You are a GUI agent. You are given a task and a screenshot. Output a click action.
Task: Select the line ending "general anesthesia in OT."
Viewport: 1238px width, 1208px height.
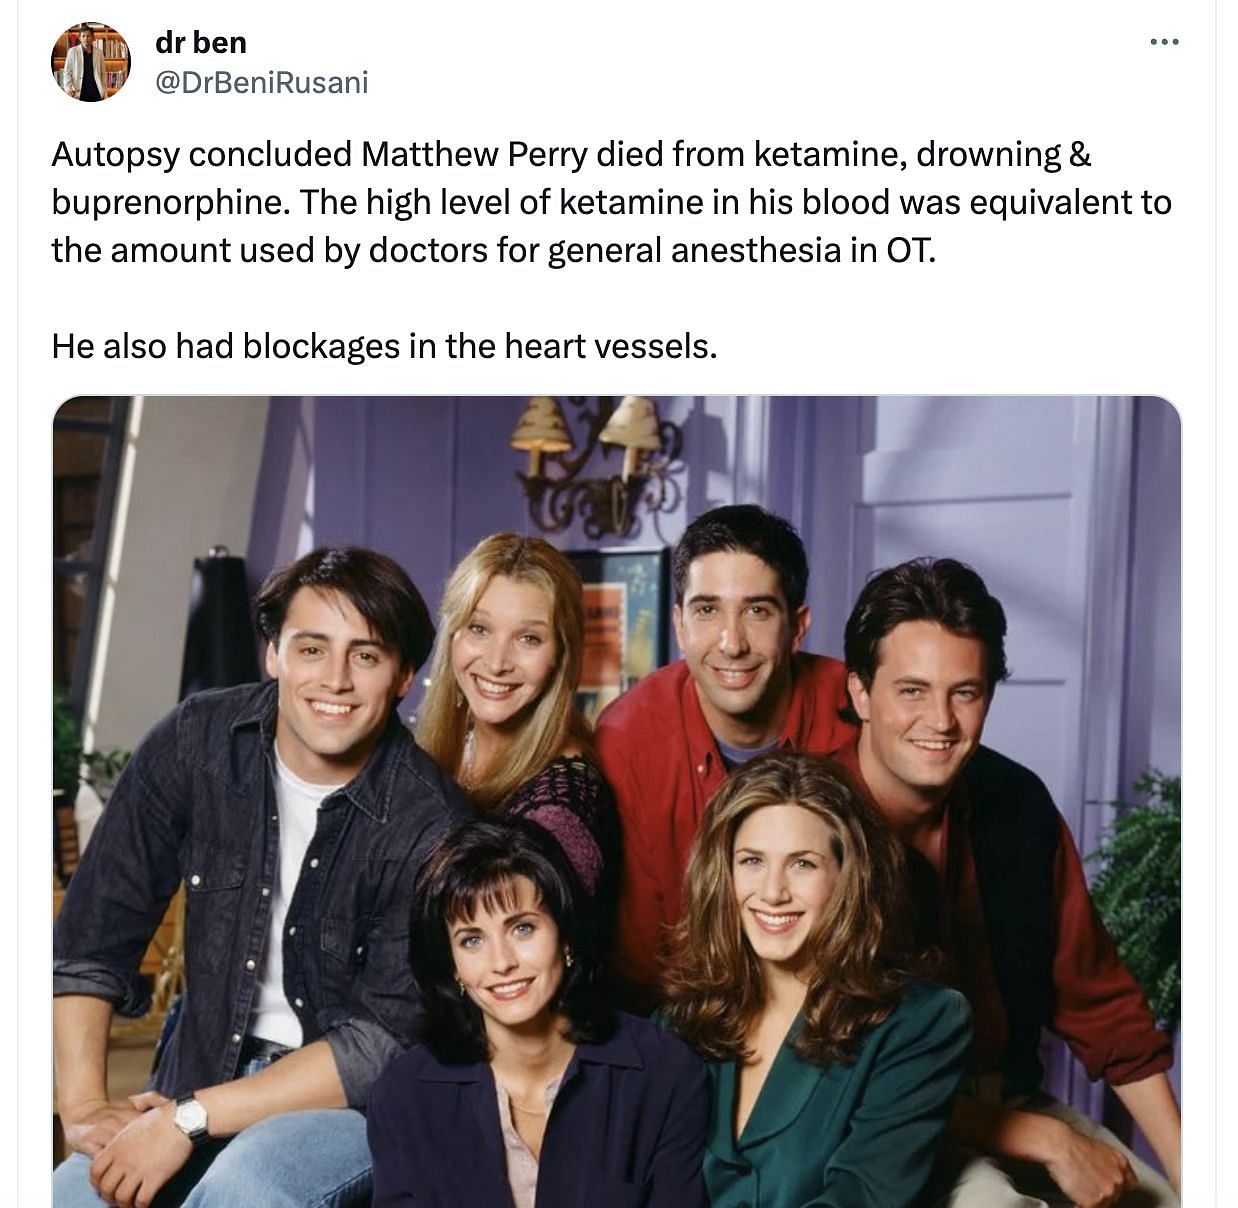coord(494,251)
